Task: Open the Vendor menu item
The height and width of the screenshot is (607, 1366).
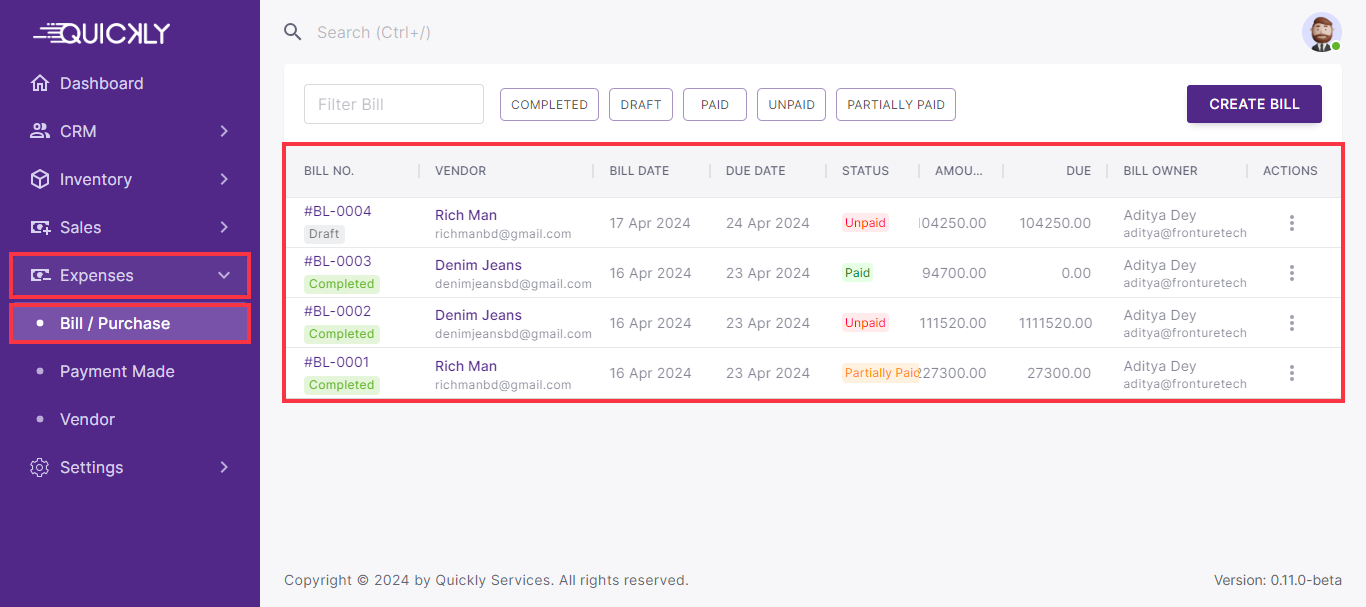Action: [x=87, y=419]
